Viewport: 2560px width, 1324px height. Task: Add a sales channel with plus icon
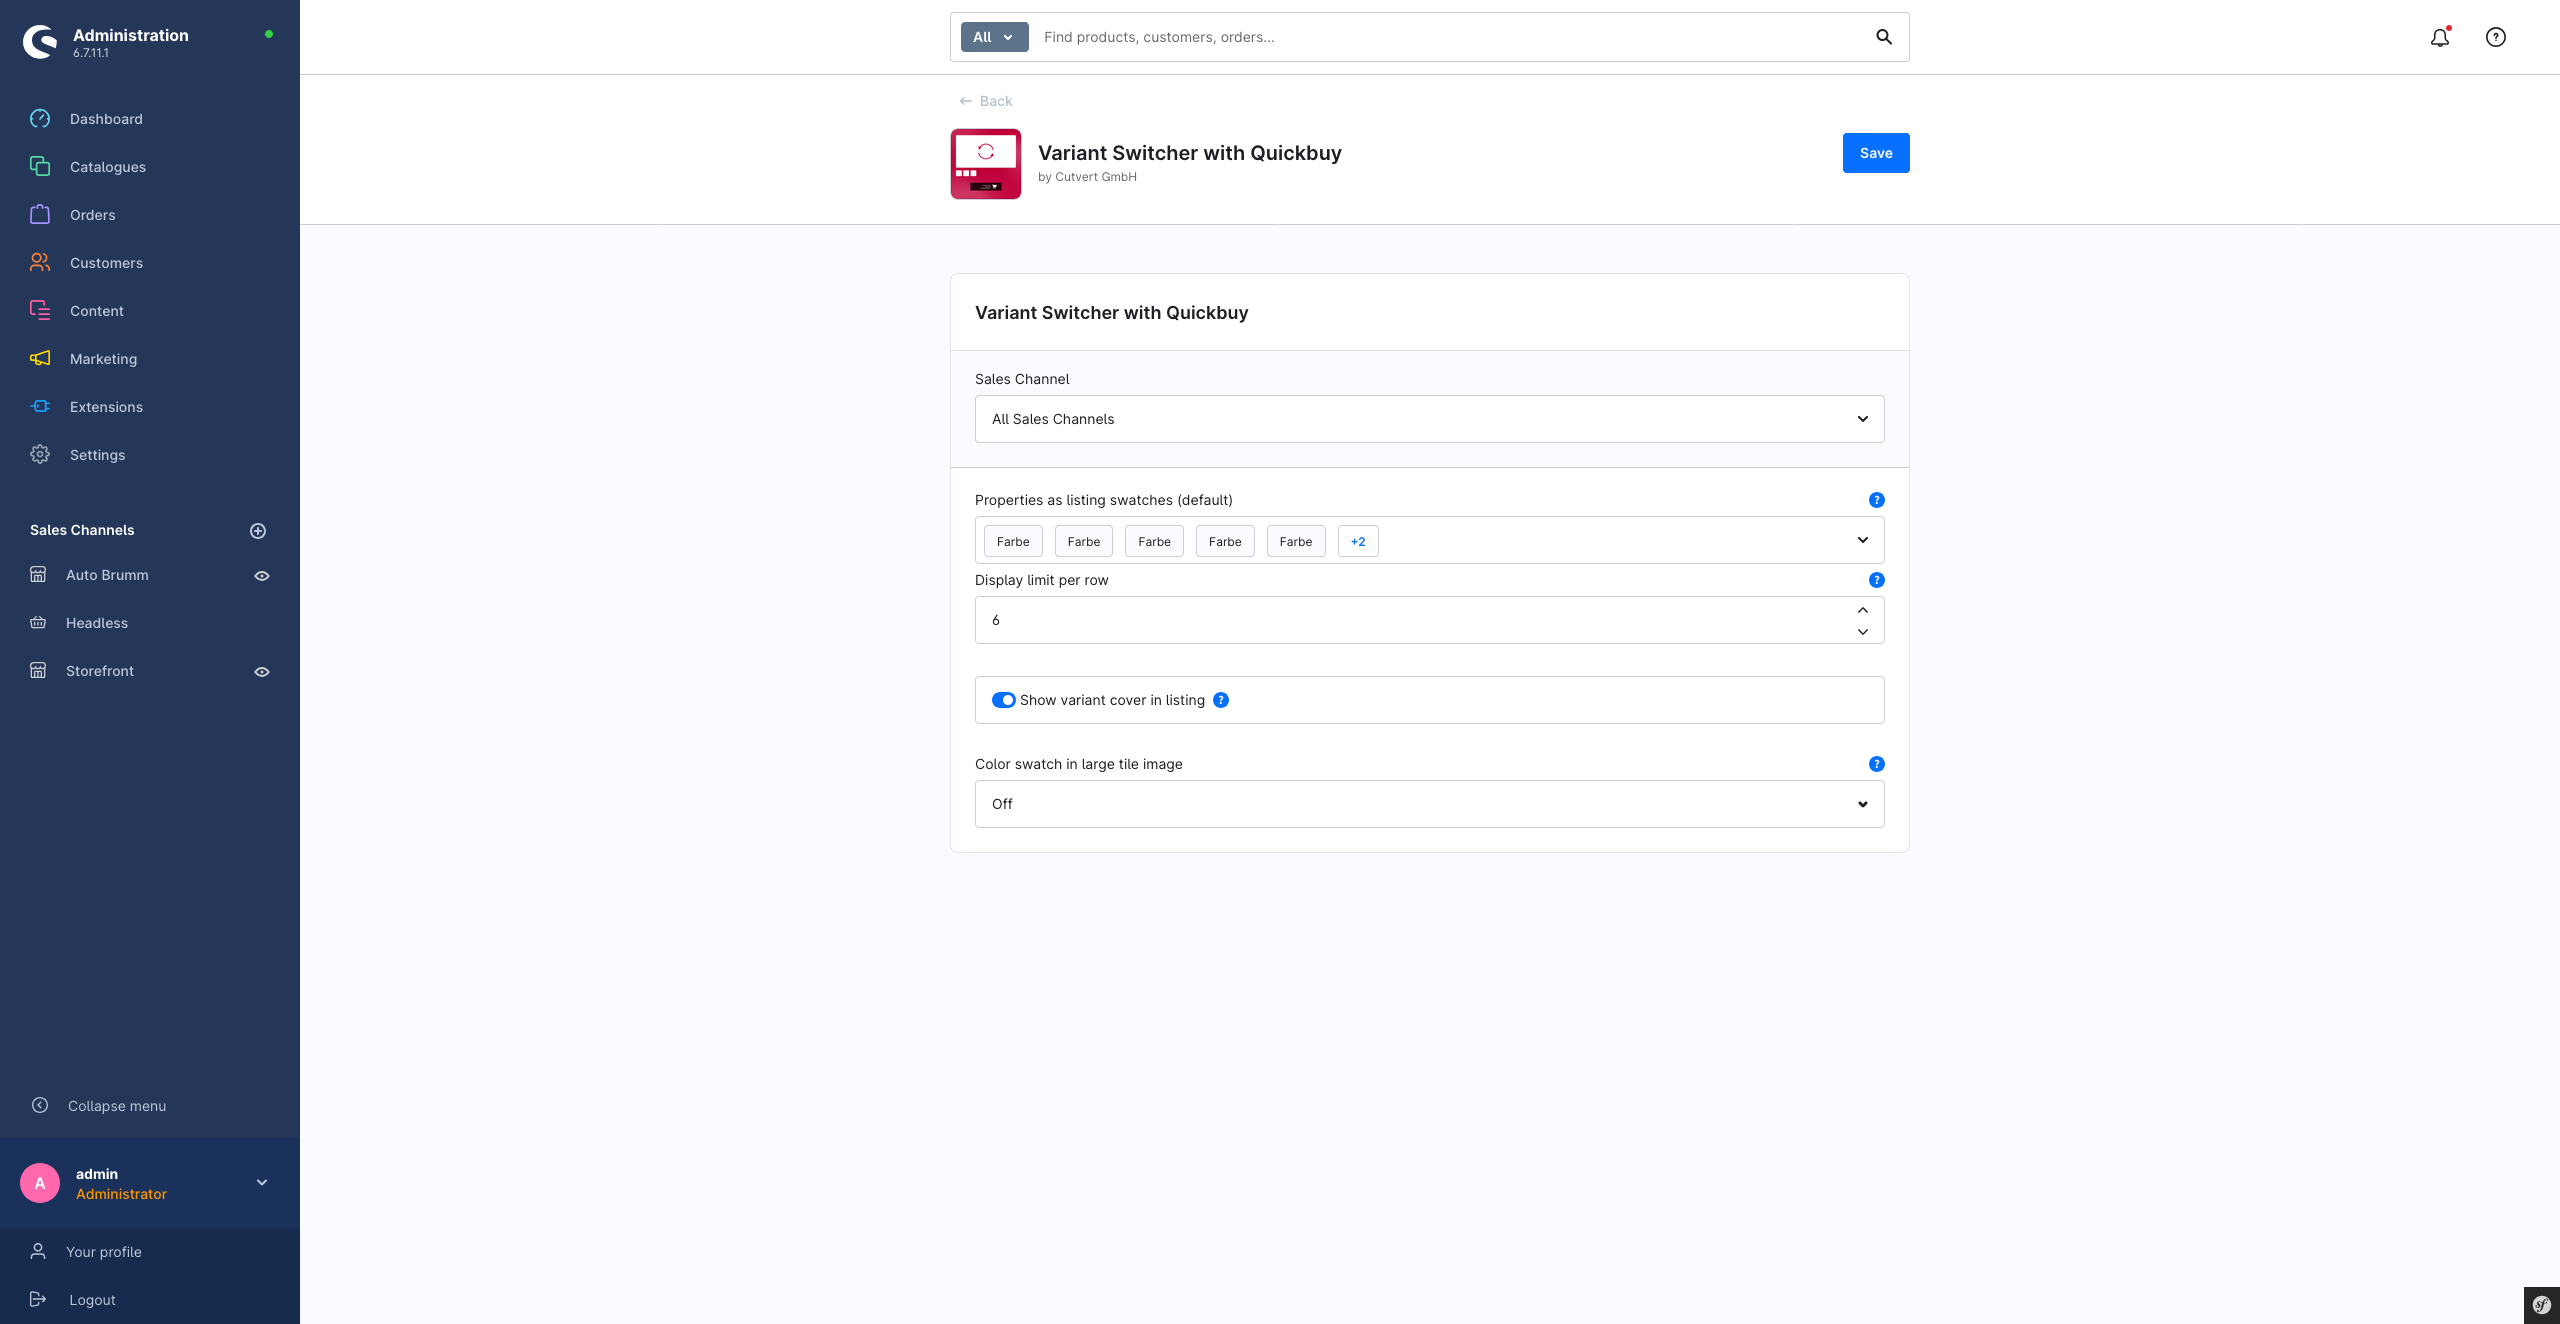pyautogui.click(x=258, y=531)
